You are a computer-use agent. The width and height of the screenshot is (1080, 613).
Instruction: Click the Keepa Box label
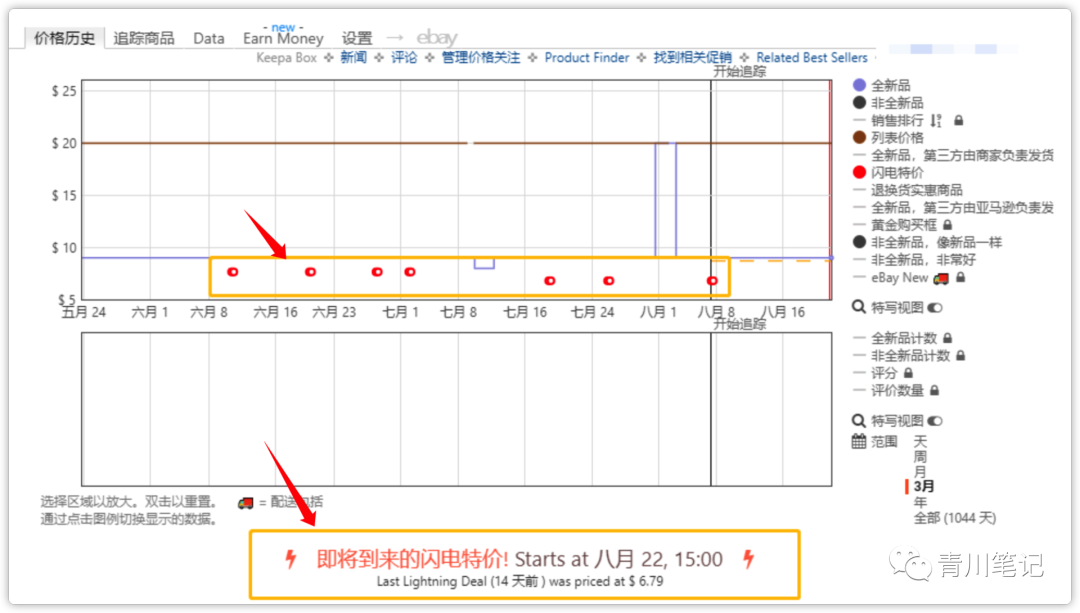(287, 58)
